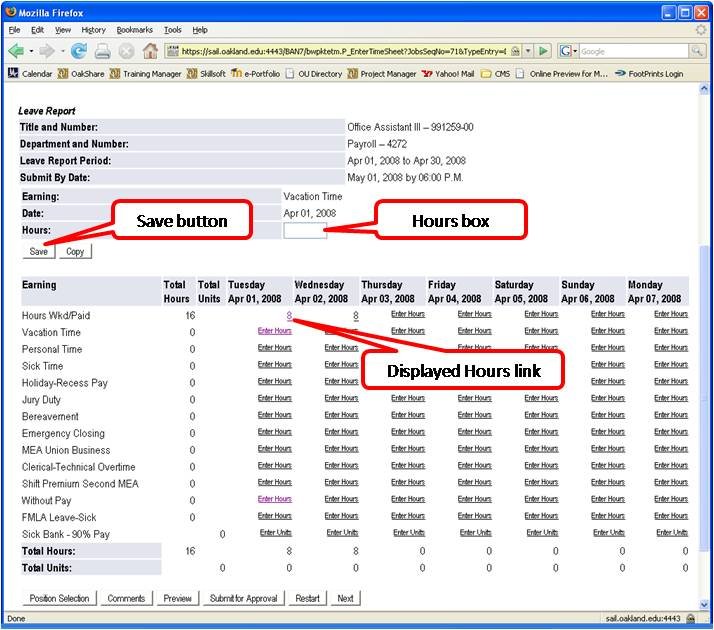Click the Forward navigation arrow
This screenshot has height=630, width=714.
click(45, 50)
